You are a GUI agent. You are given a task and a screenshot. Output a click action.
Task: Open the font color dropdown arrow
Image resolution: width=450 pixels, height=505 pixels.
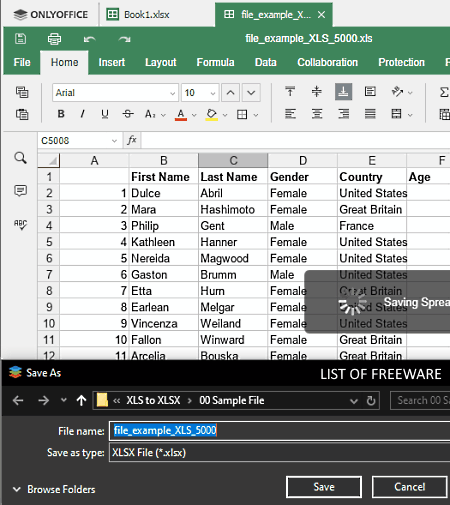coord(194,115)
